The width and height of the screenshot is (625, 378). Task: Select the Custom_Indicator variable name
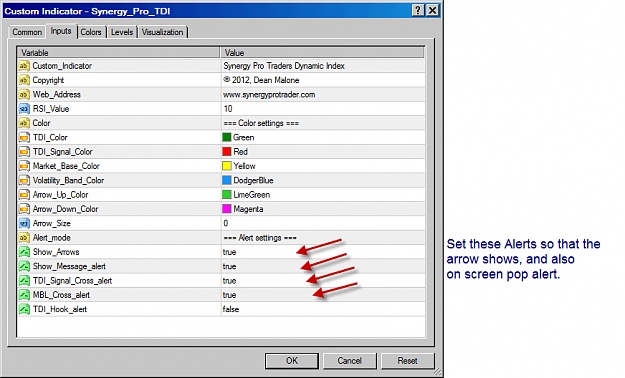pos(62,66)
